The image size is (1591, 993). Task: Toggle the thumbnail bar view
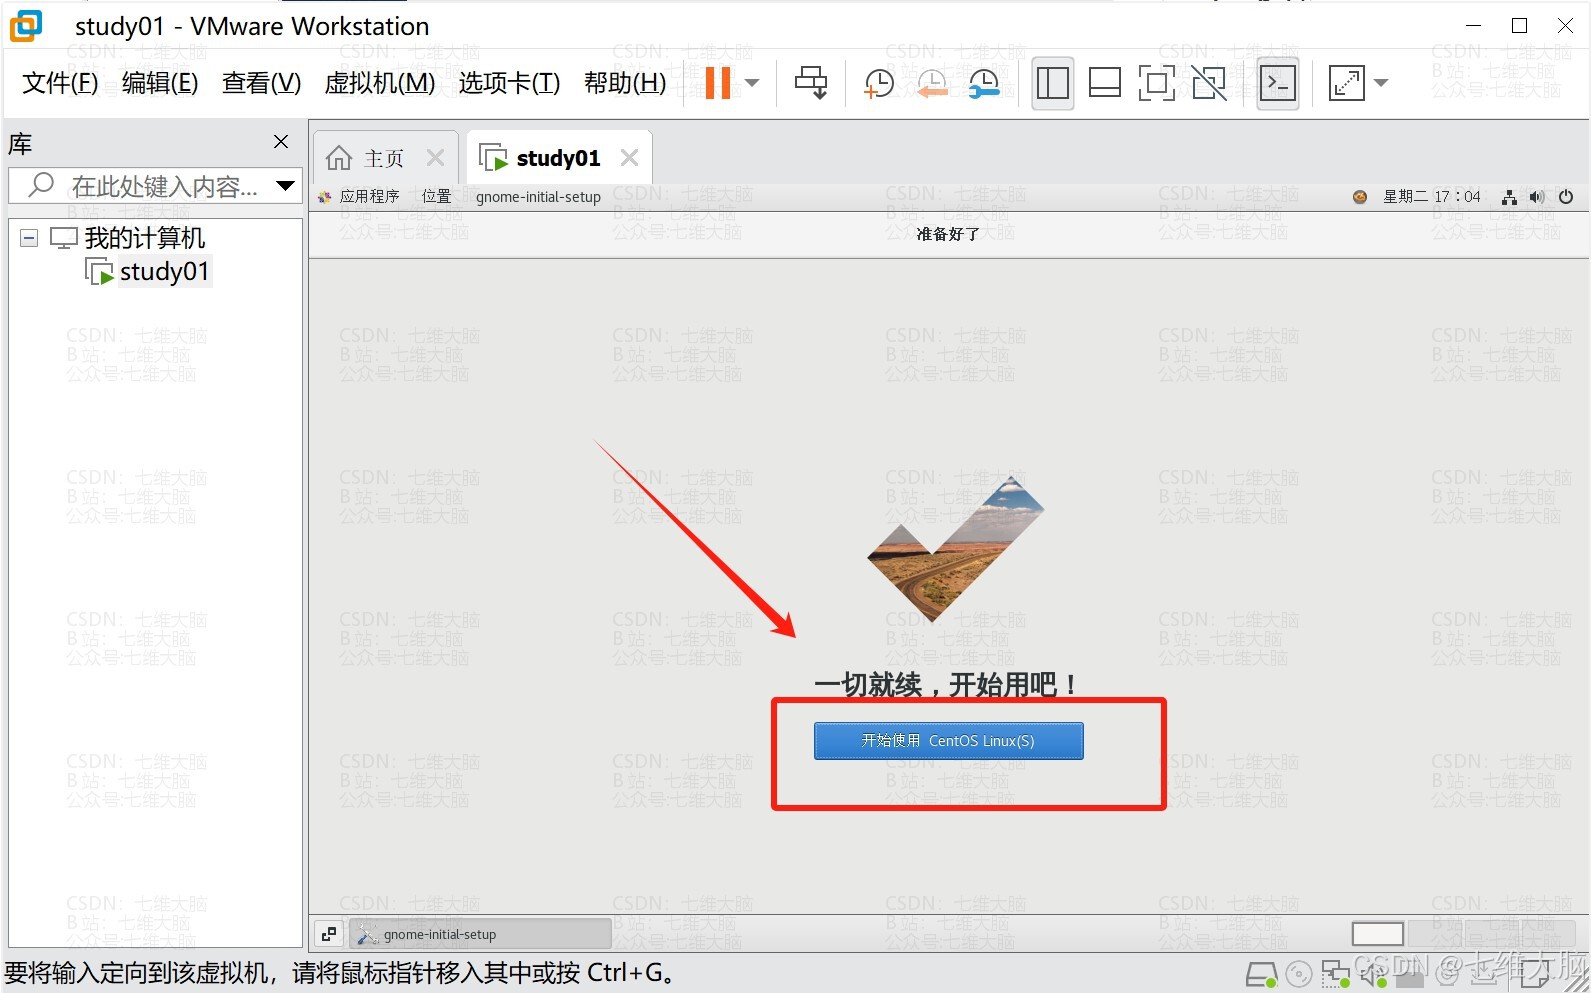point(1104,83)
